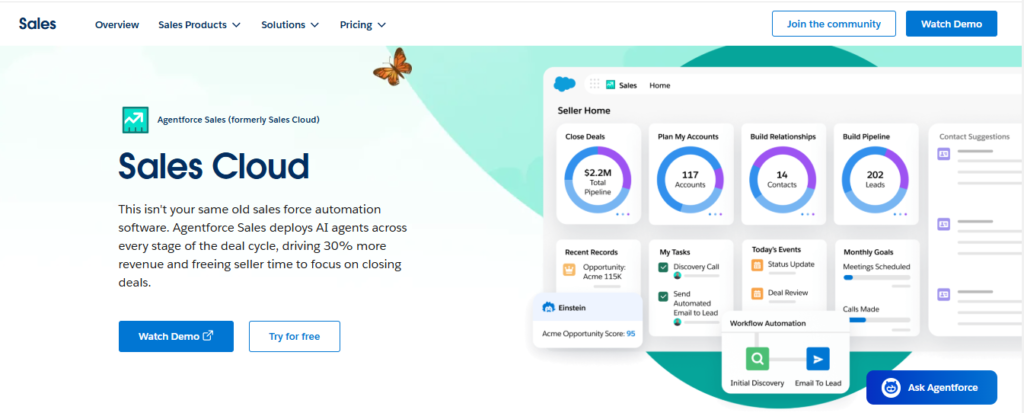Screen dimensions: 1024x413
Task: Click the third Contact Suggestions contact icon
Action: click(944, 294)
